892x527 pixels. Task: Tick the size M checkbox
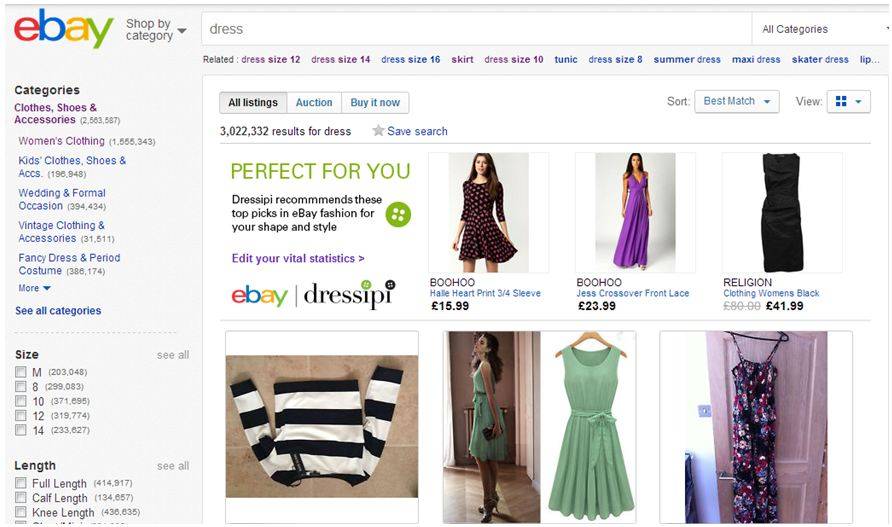pos(21,372)
